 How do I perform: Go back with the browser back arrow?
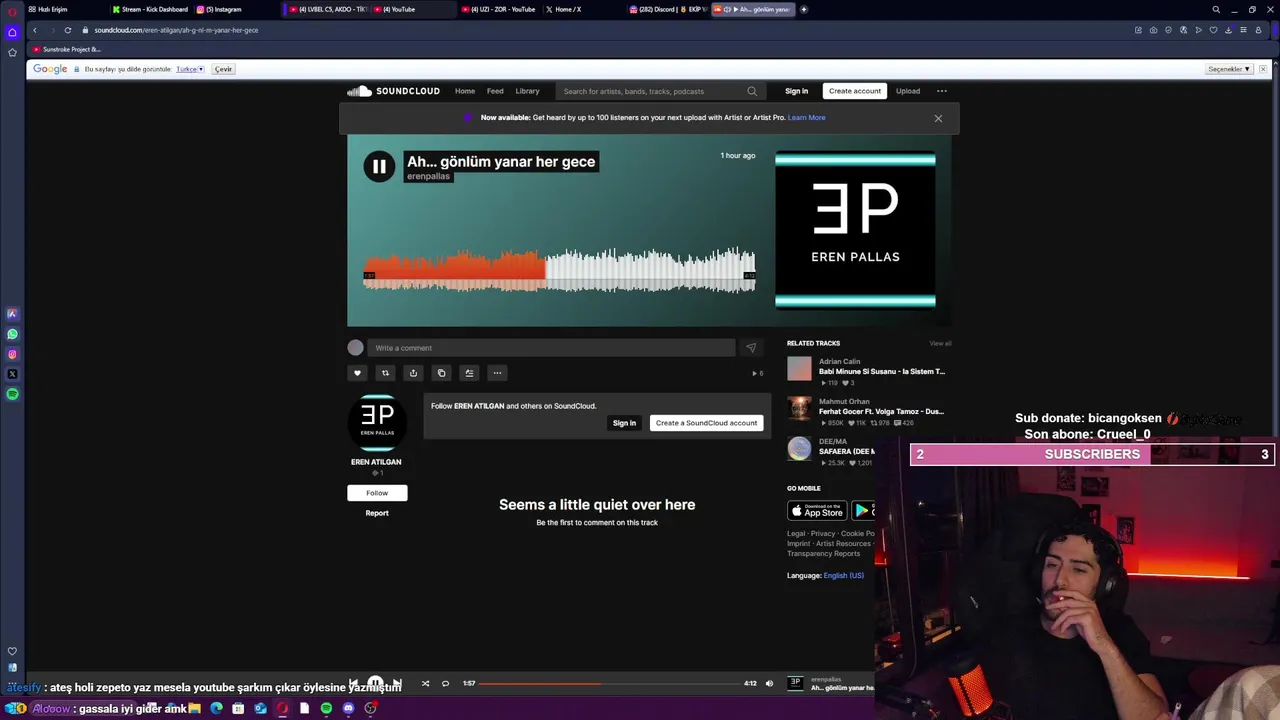click(35, 30)
